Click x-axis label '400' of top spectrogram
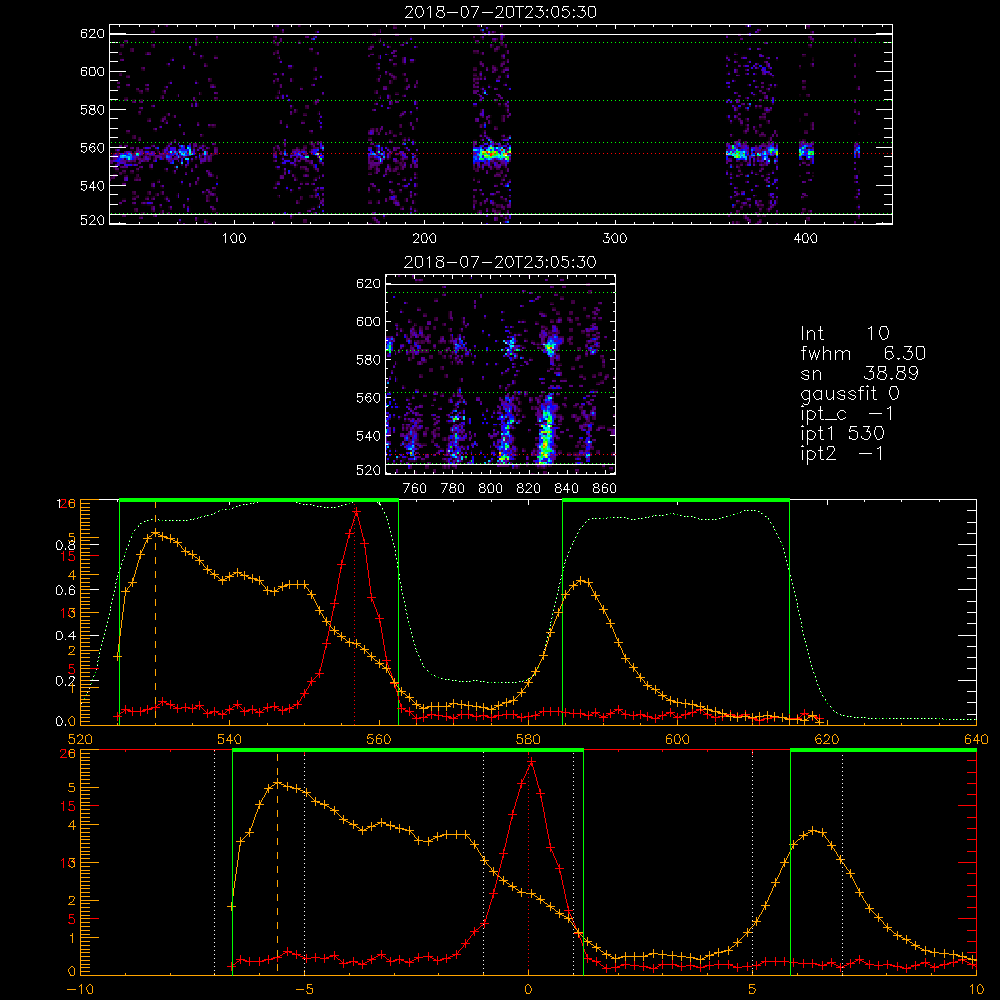This screenshot has width=1000, height=1000. tap(805, 239)
